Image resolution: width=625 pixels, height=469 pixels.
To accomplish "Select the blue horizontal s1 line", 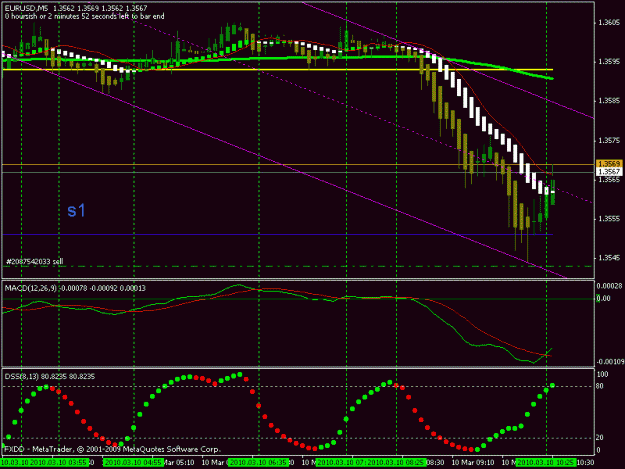I will click(277, 234).
